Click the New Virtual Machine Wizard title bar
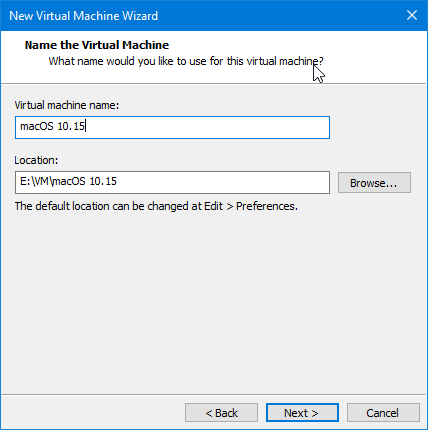Screen dimensions: 428x430 (200, 15)
